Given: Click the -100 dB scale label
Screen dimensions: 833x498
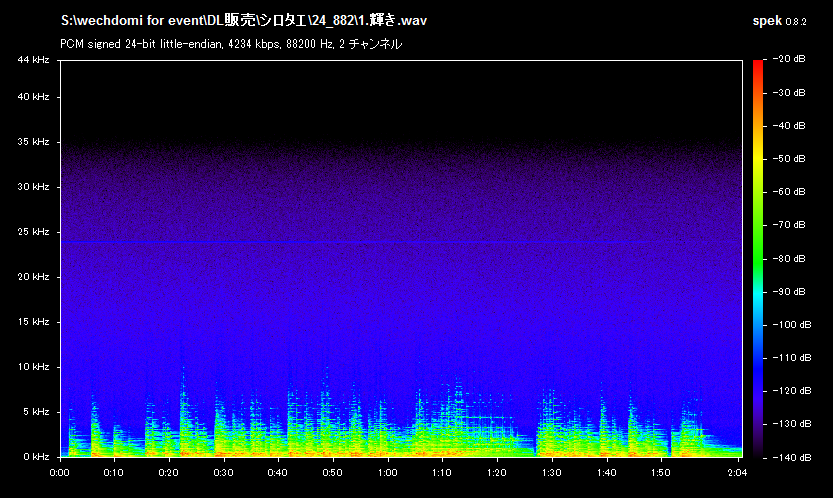Looking at the screenshot, I should (791, 325).
